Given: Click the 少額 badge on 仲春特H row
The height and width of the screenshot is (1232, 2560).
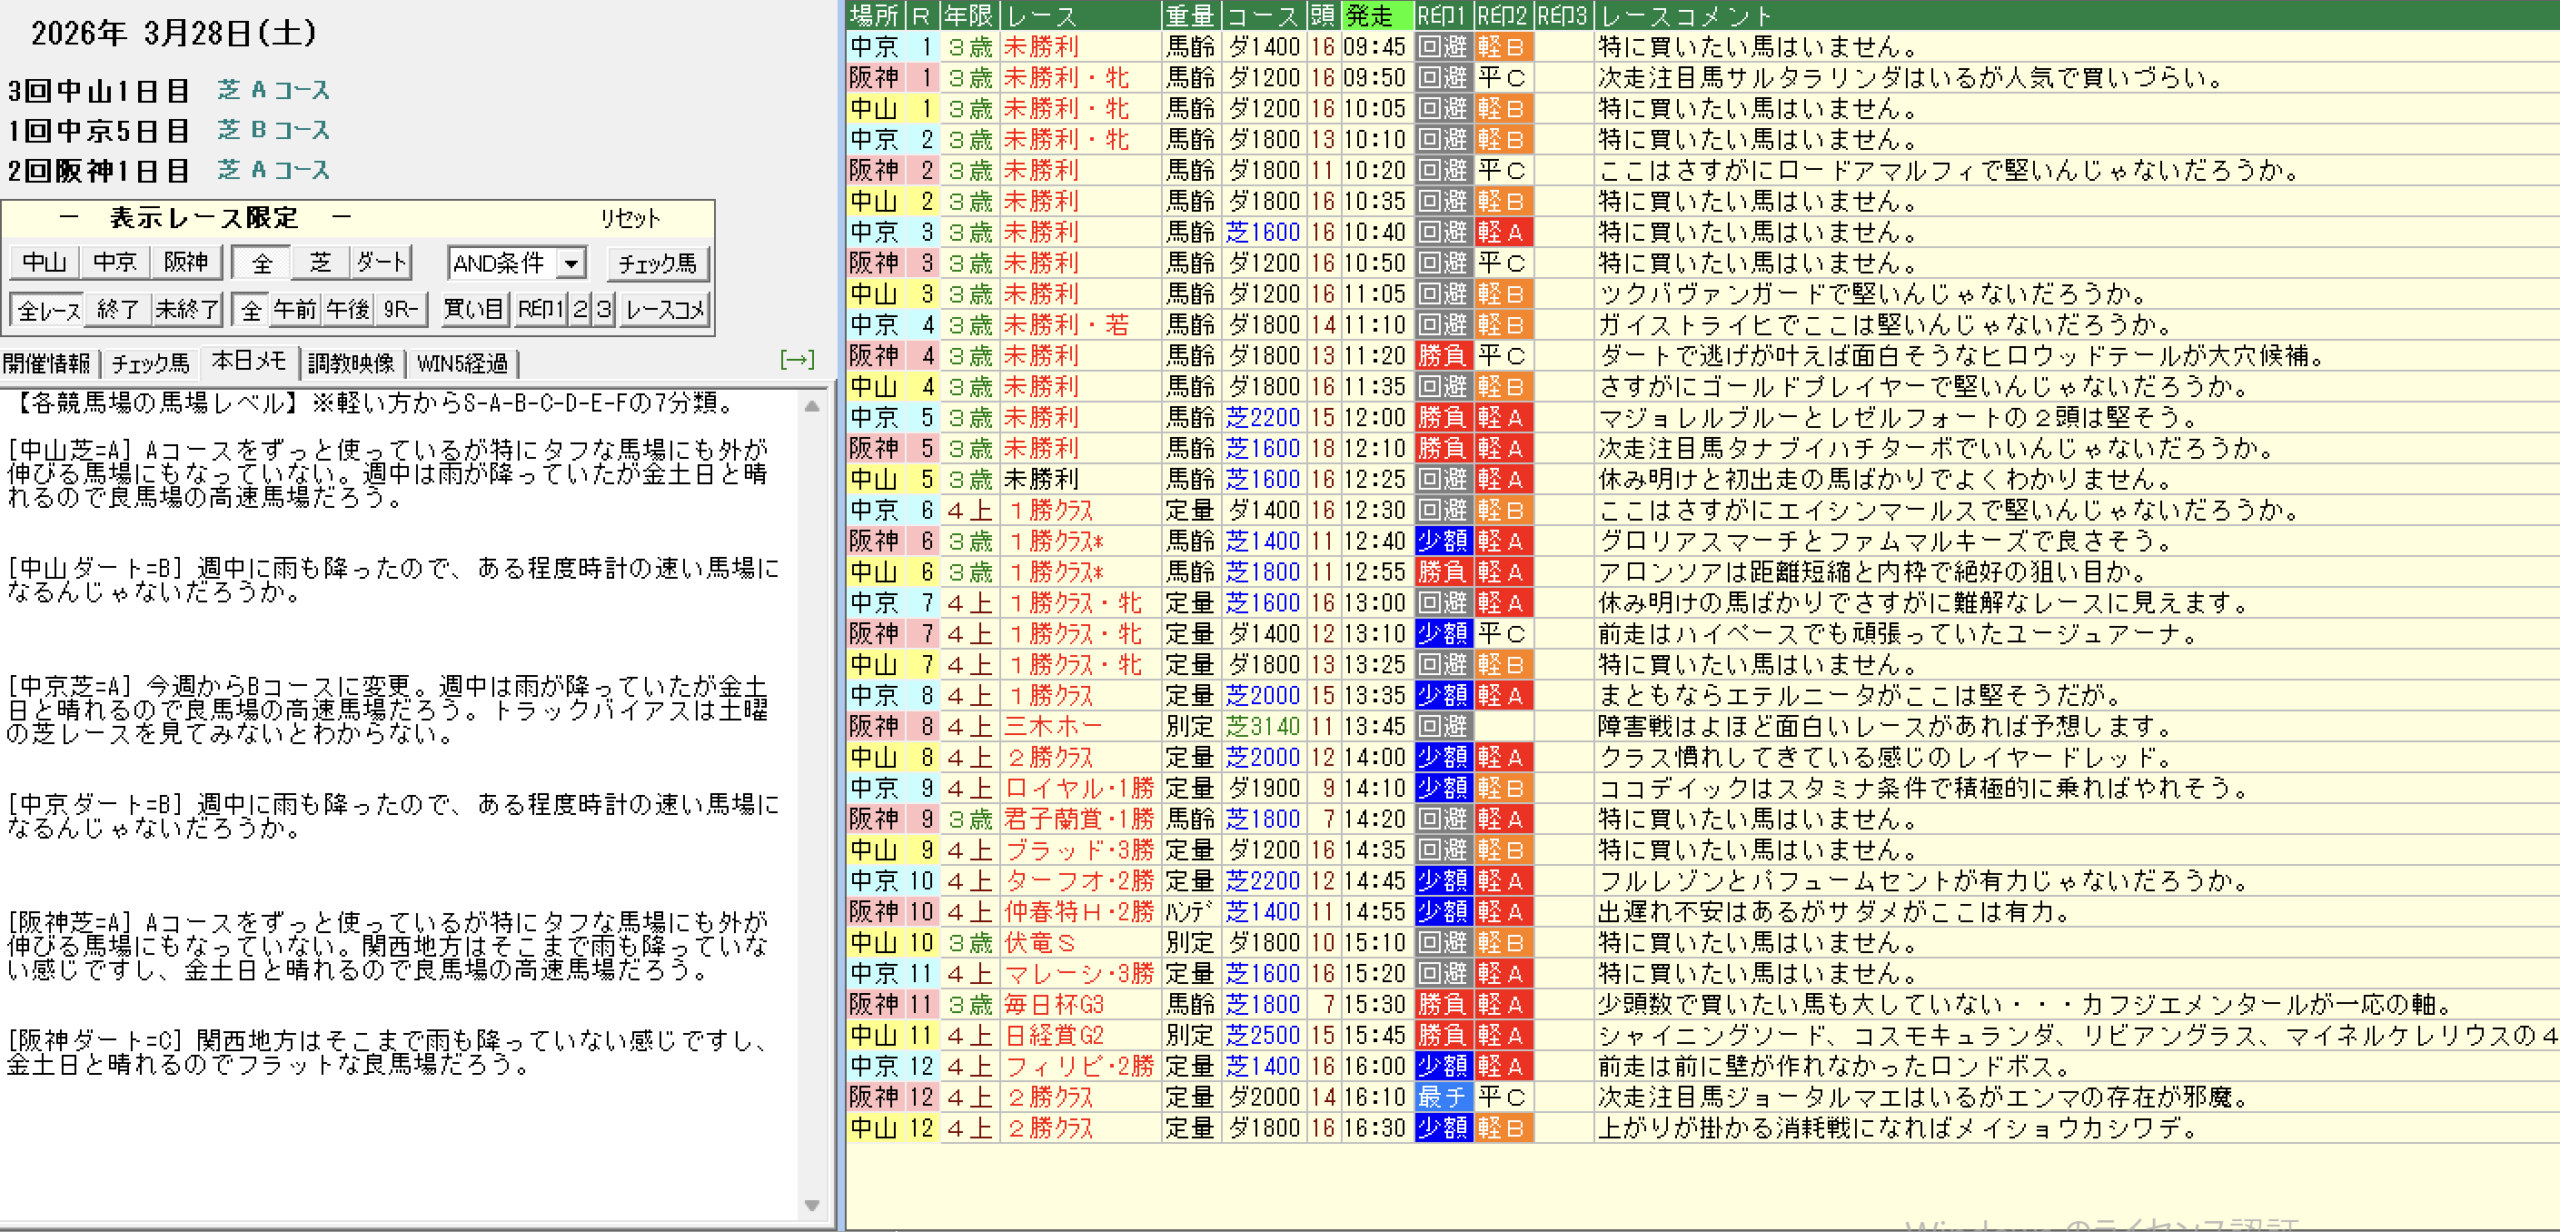Looking at the screenshot, I should [1442, 912].
